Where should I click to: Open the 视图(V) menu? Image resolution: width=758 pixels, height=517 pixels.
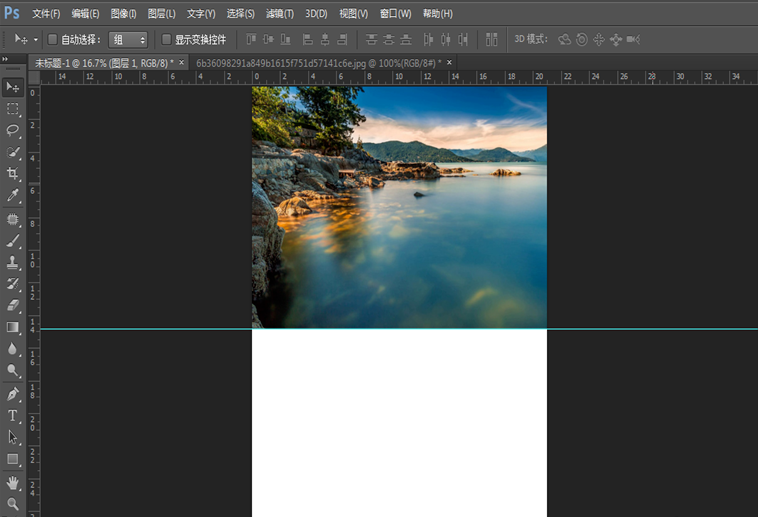(353, 14)
